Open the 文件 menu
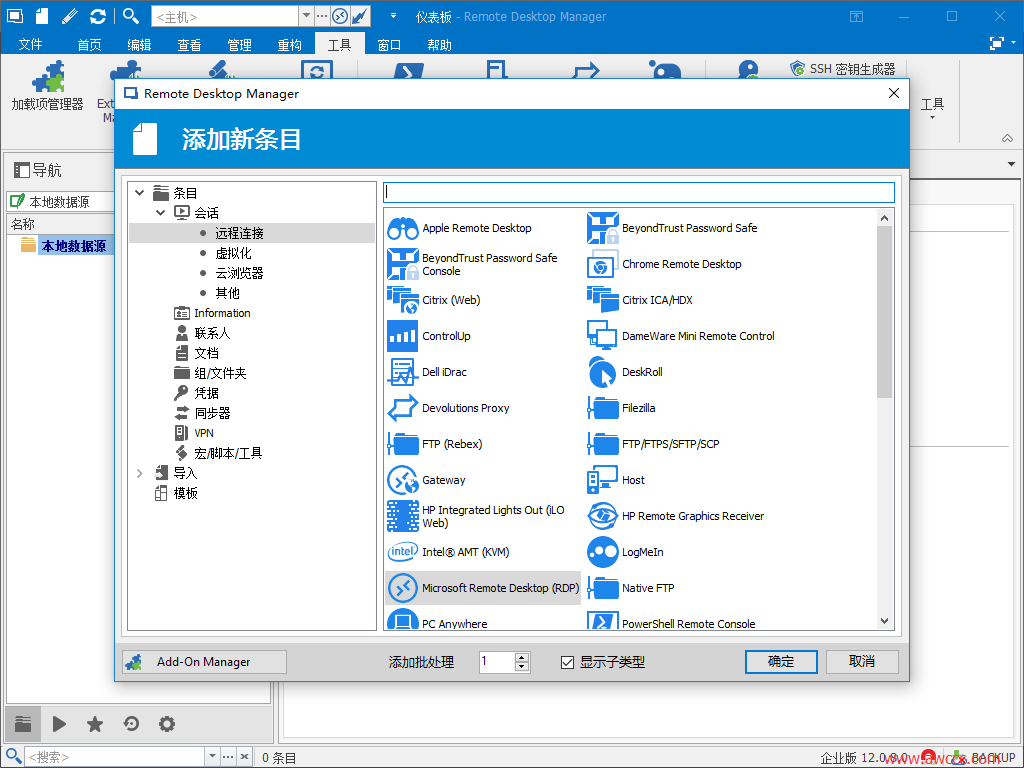The height and width of the screenshot is (768, 1024). click(x=30, y=44)
